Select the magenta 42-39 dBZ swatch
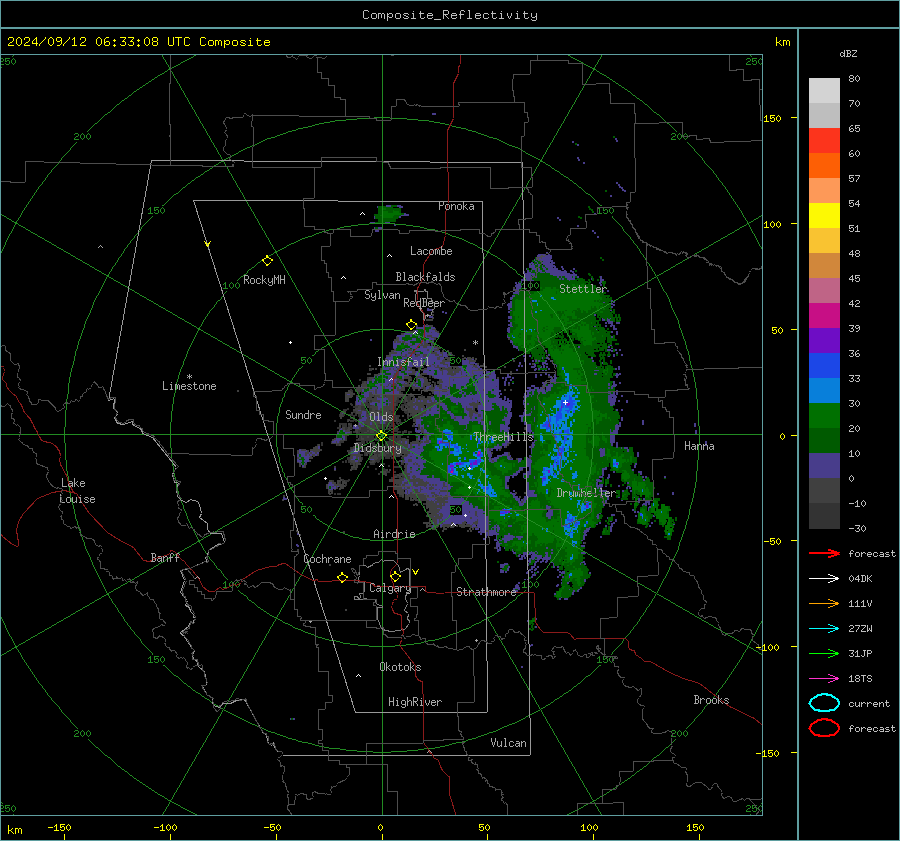The width and height of the screenshot is (900, 841). (824, 316)
